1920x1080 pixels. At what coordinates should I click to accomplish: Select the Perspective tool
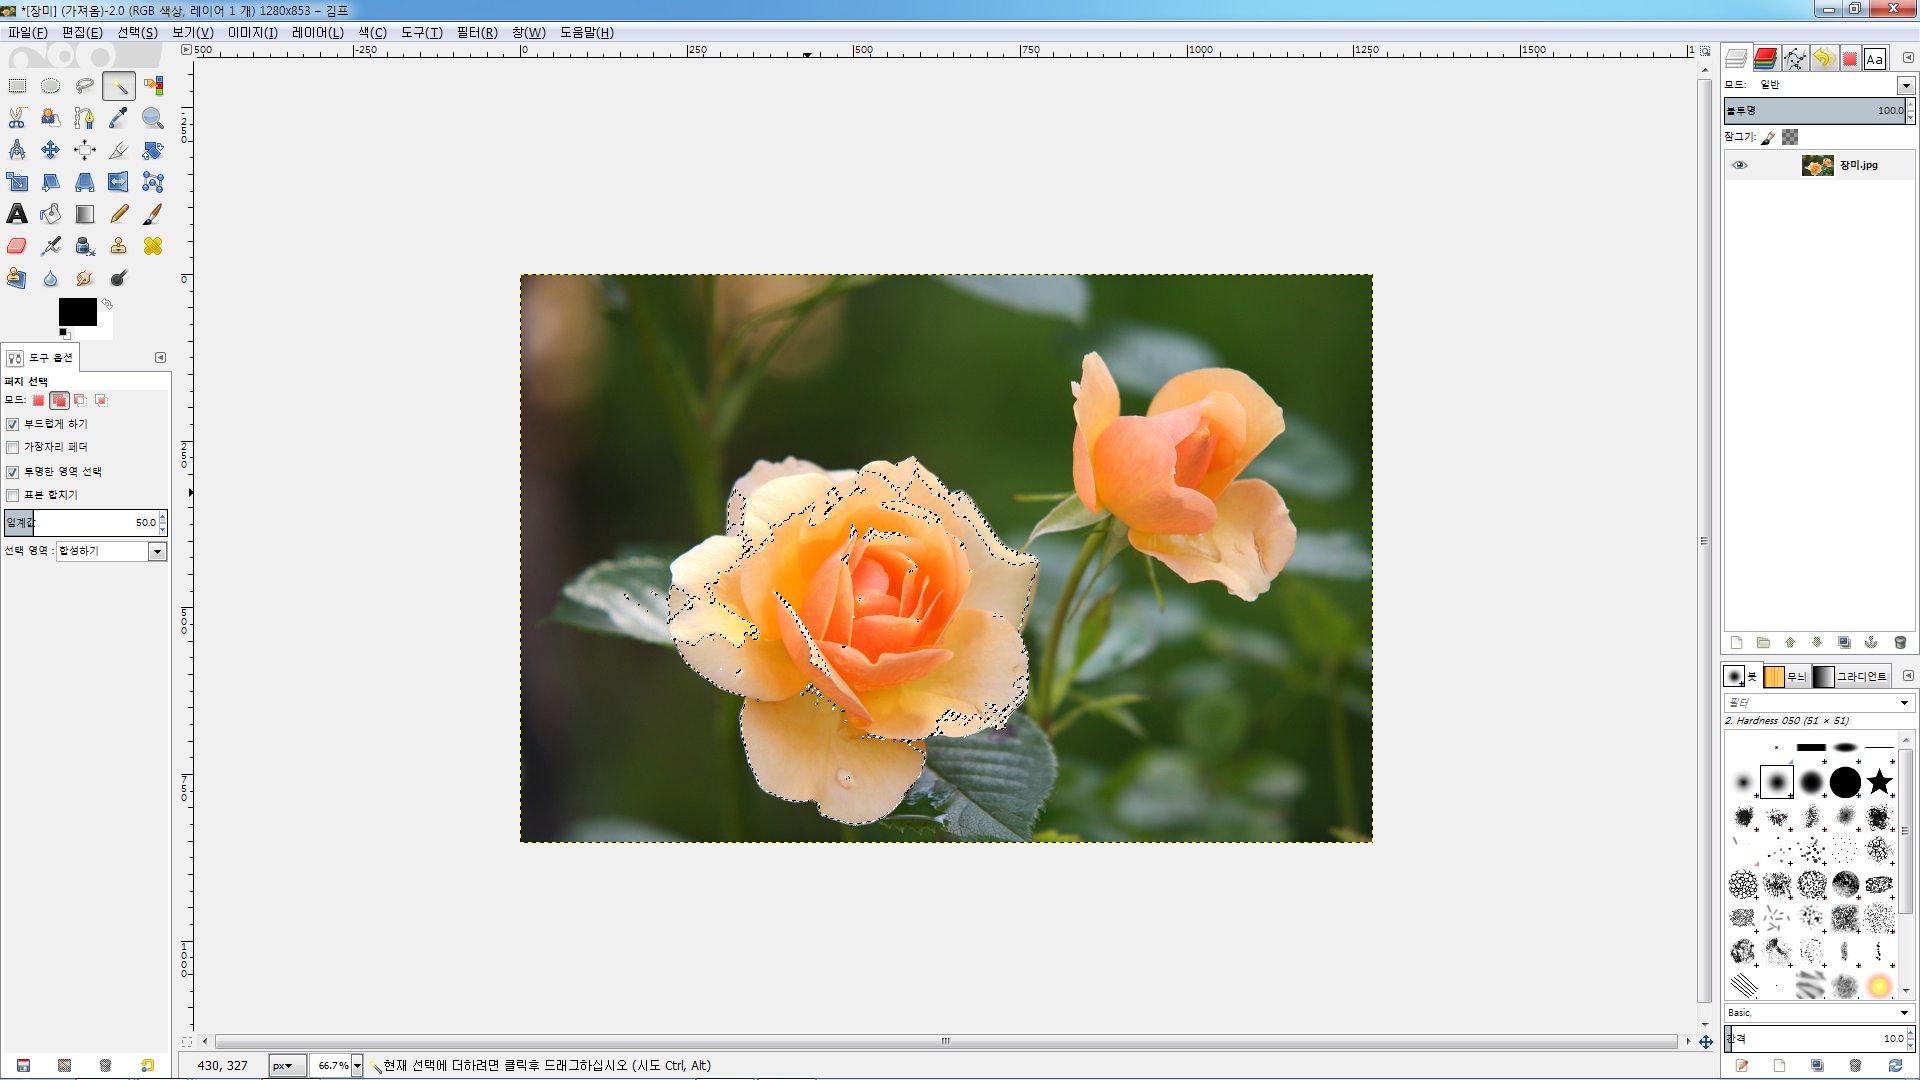point(85,182)
